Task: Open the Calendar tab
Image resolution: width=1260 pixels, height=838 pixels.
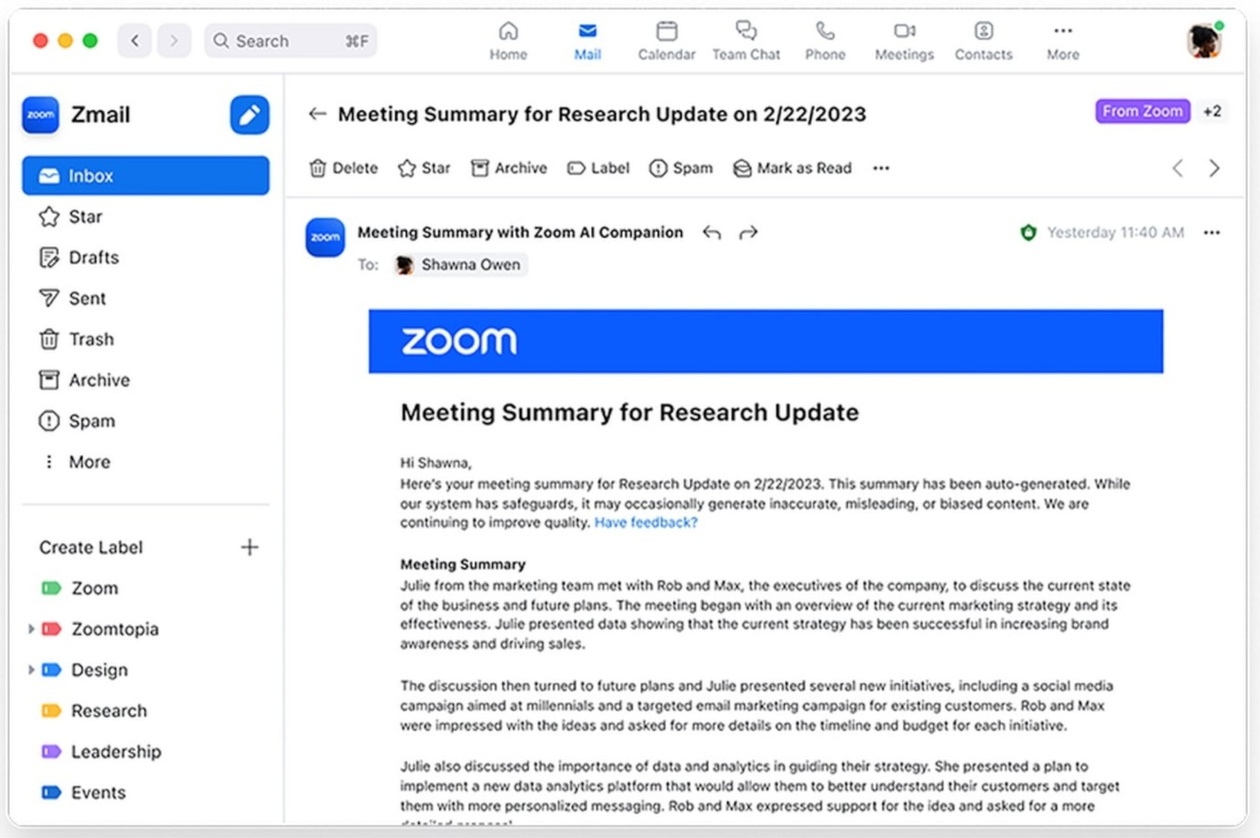Action: (x=666, y=41)
